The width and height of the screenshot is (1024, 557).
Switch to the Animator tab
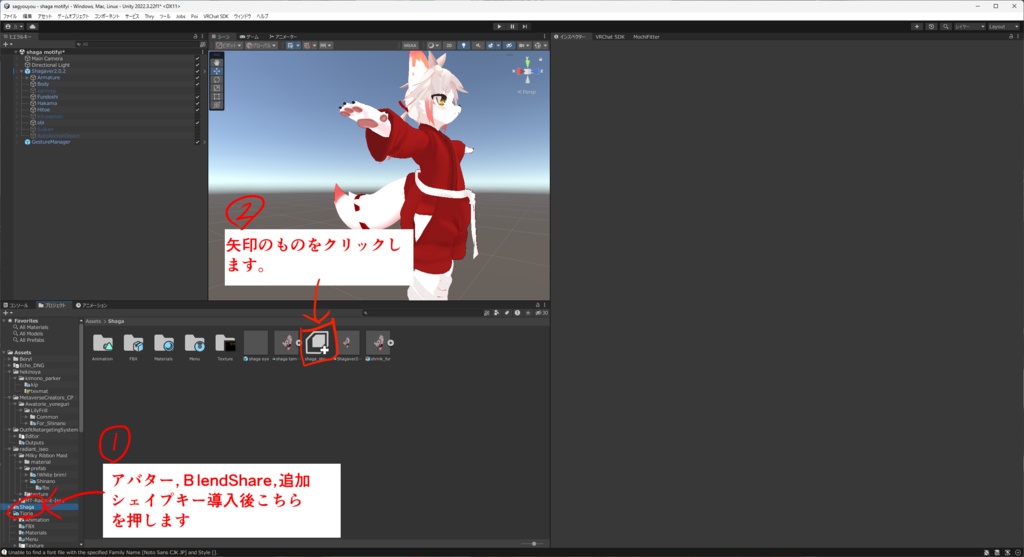tap(283, 37)
